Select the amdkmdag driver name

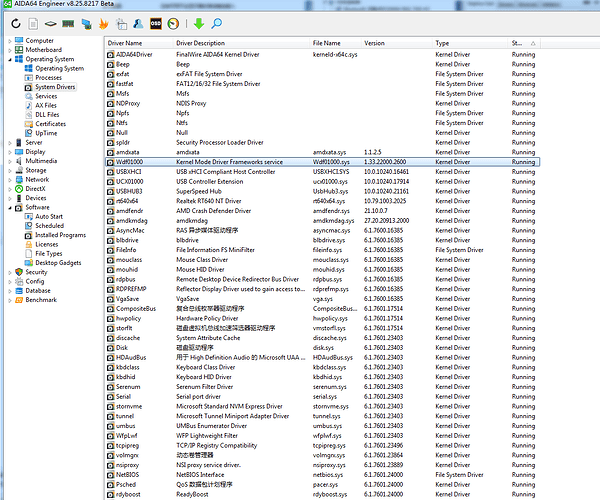tap(132, 221)
